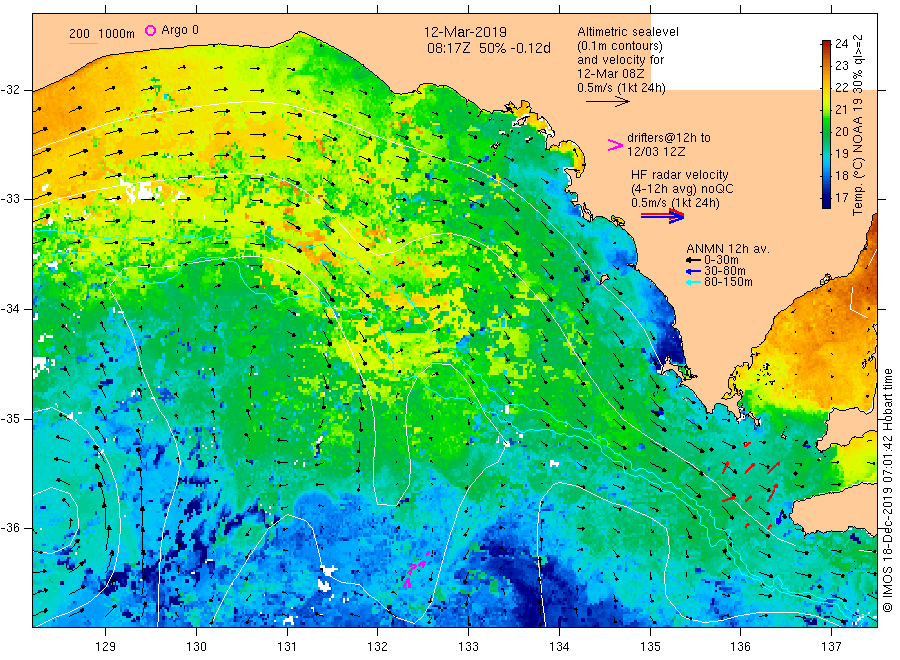This screenshot has height=660, width=900.
Task: Click the 12-Mar 08Z legend line
Action: click(x=610, y=73)
